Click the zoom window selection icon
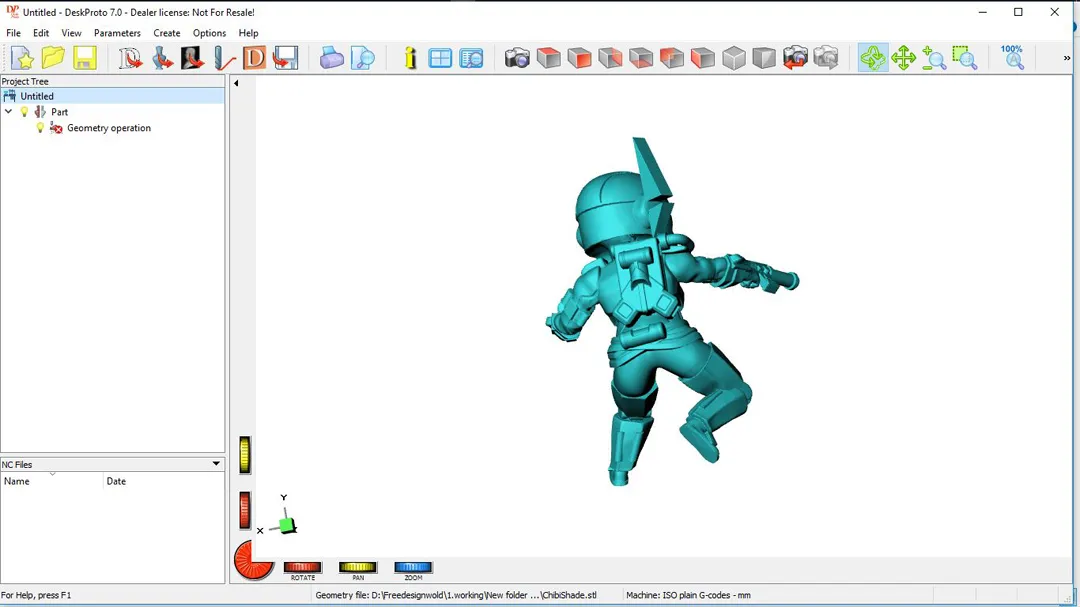The width and height of the screenshot is (1080, 607). pos(965,58)
